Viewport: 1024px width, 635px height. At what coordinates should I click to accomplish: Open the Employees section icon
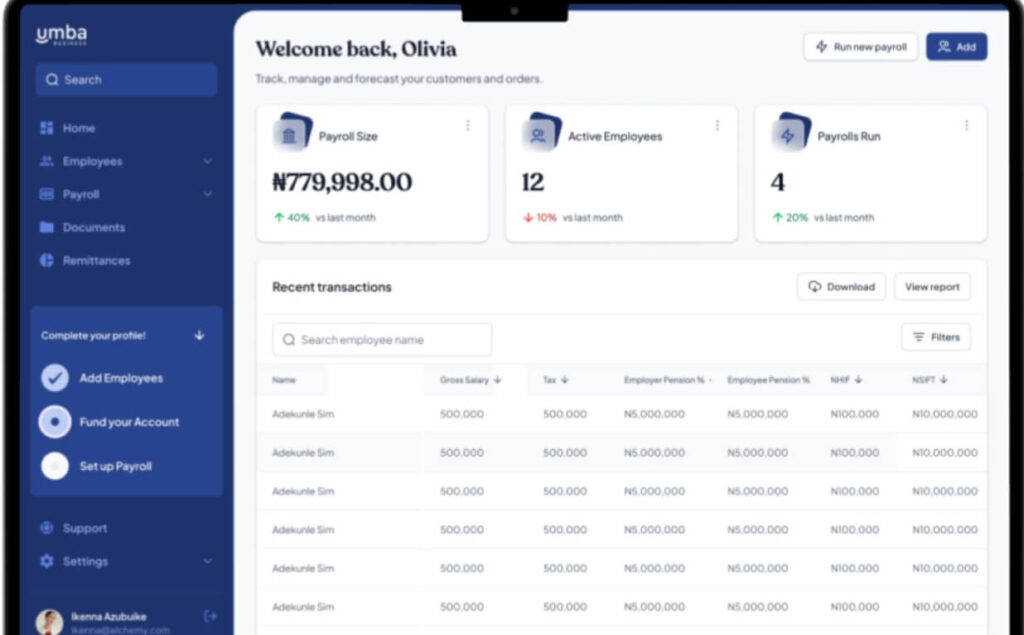click(x=45, y=161)
